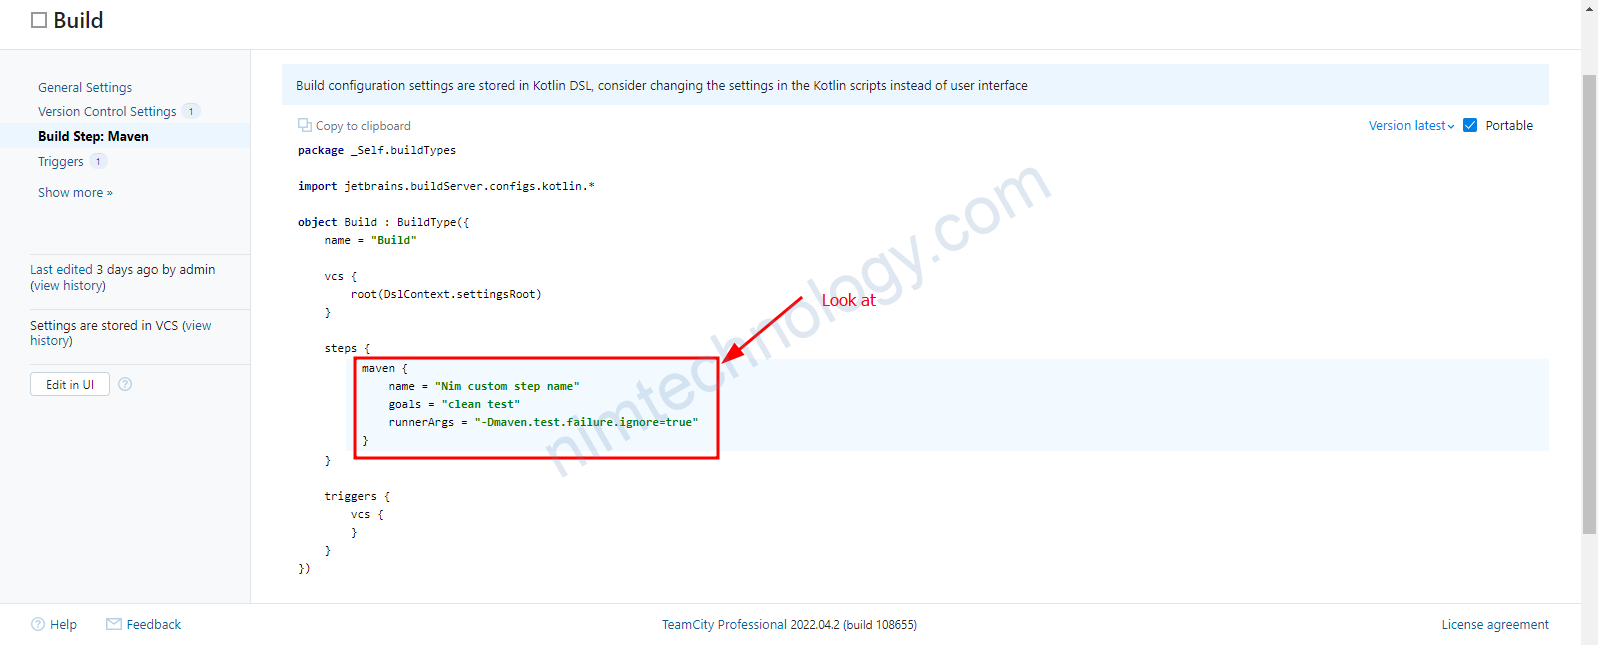Click the scrollbar up arrow

1589,8
